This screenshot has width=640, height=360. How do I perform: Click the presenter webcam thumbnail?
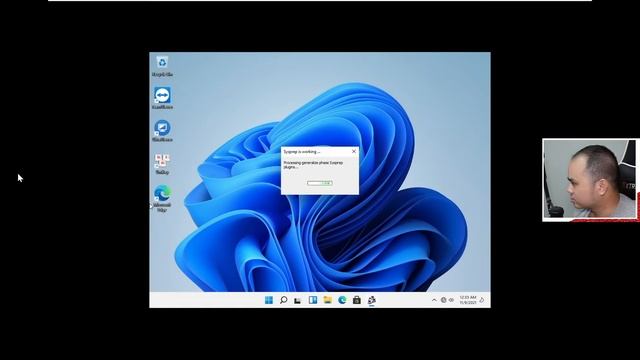[x=589, y=180]
